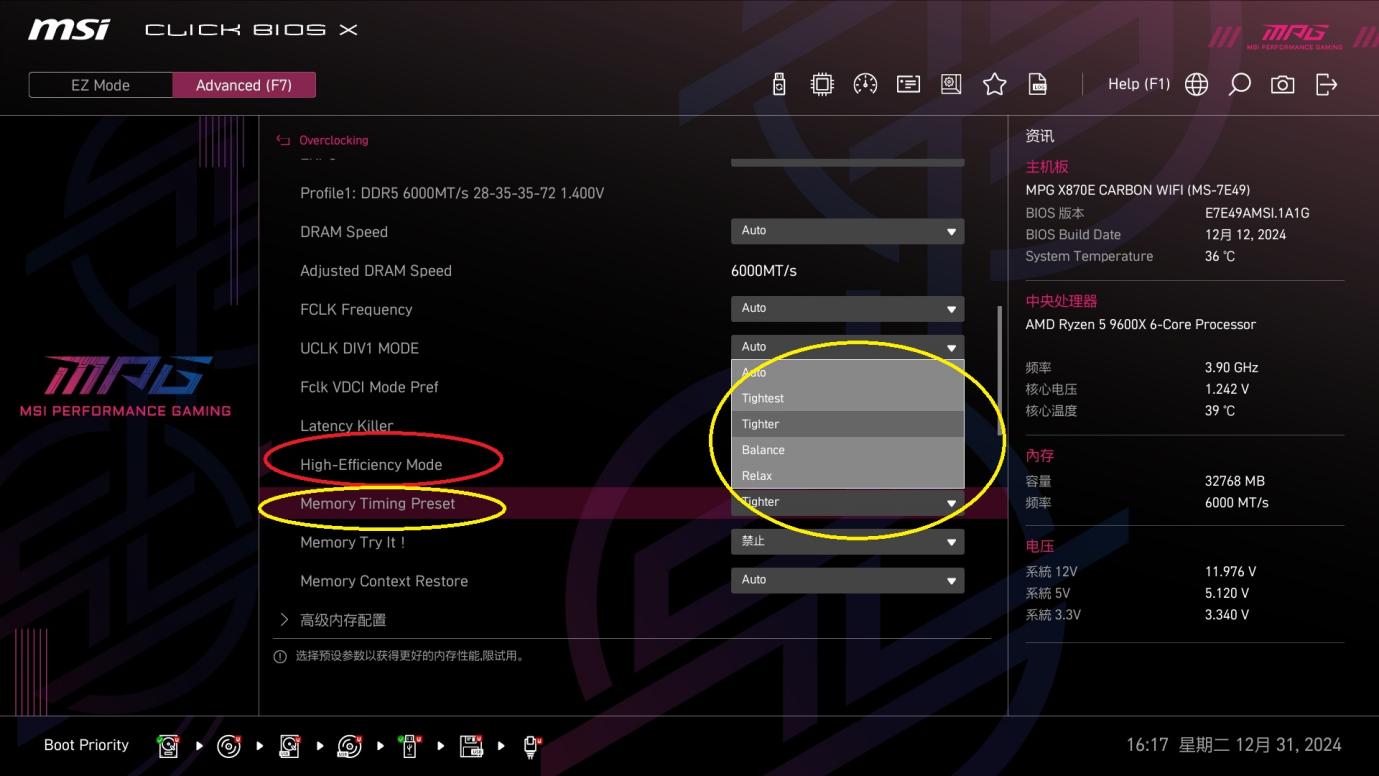Click BIOS version E7E49AMSI.1A1G

1257,213
